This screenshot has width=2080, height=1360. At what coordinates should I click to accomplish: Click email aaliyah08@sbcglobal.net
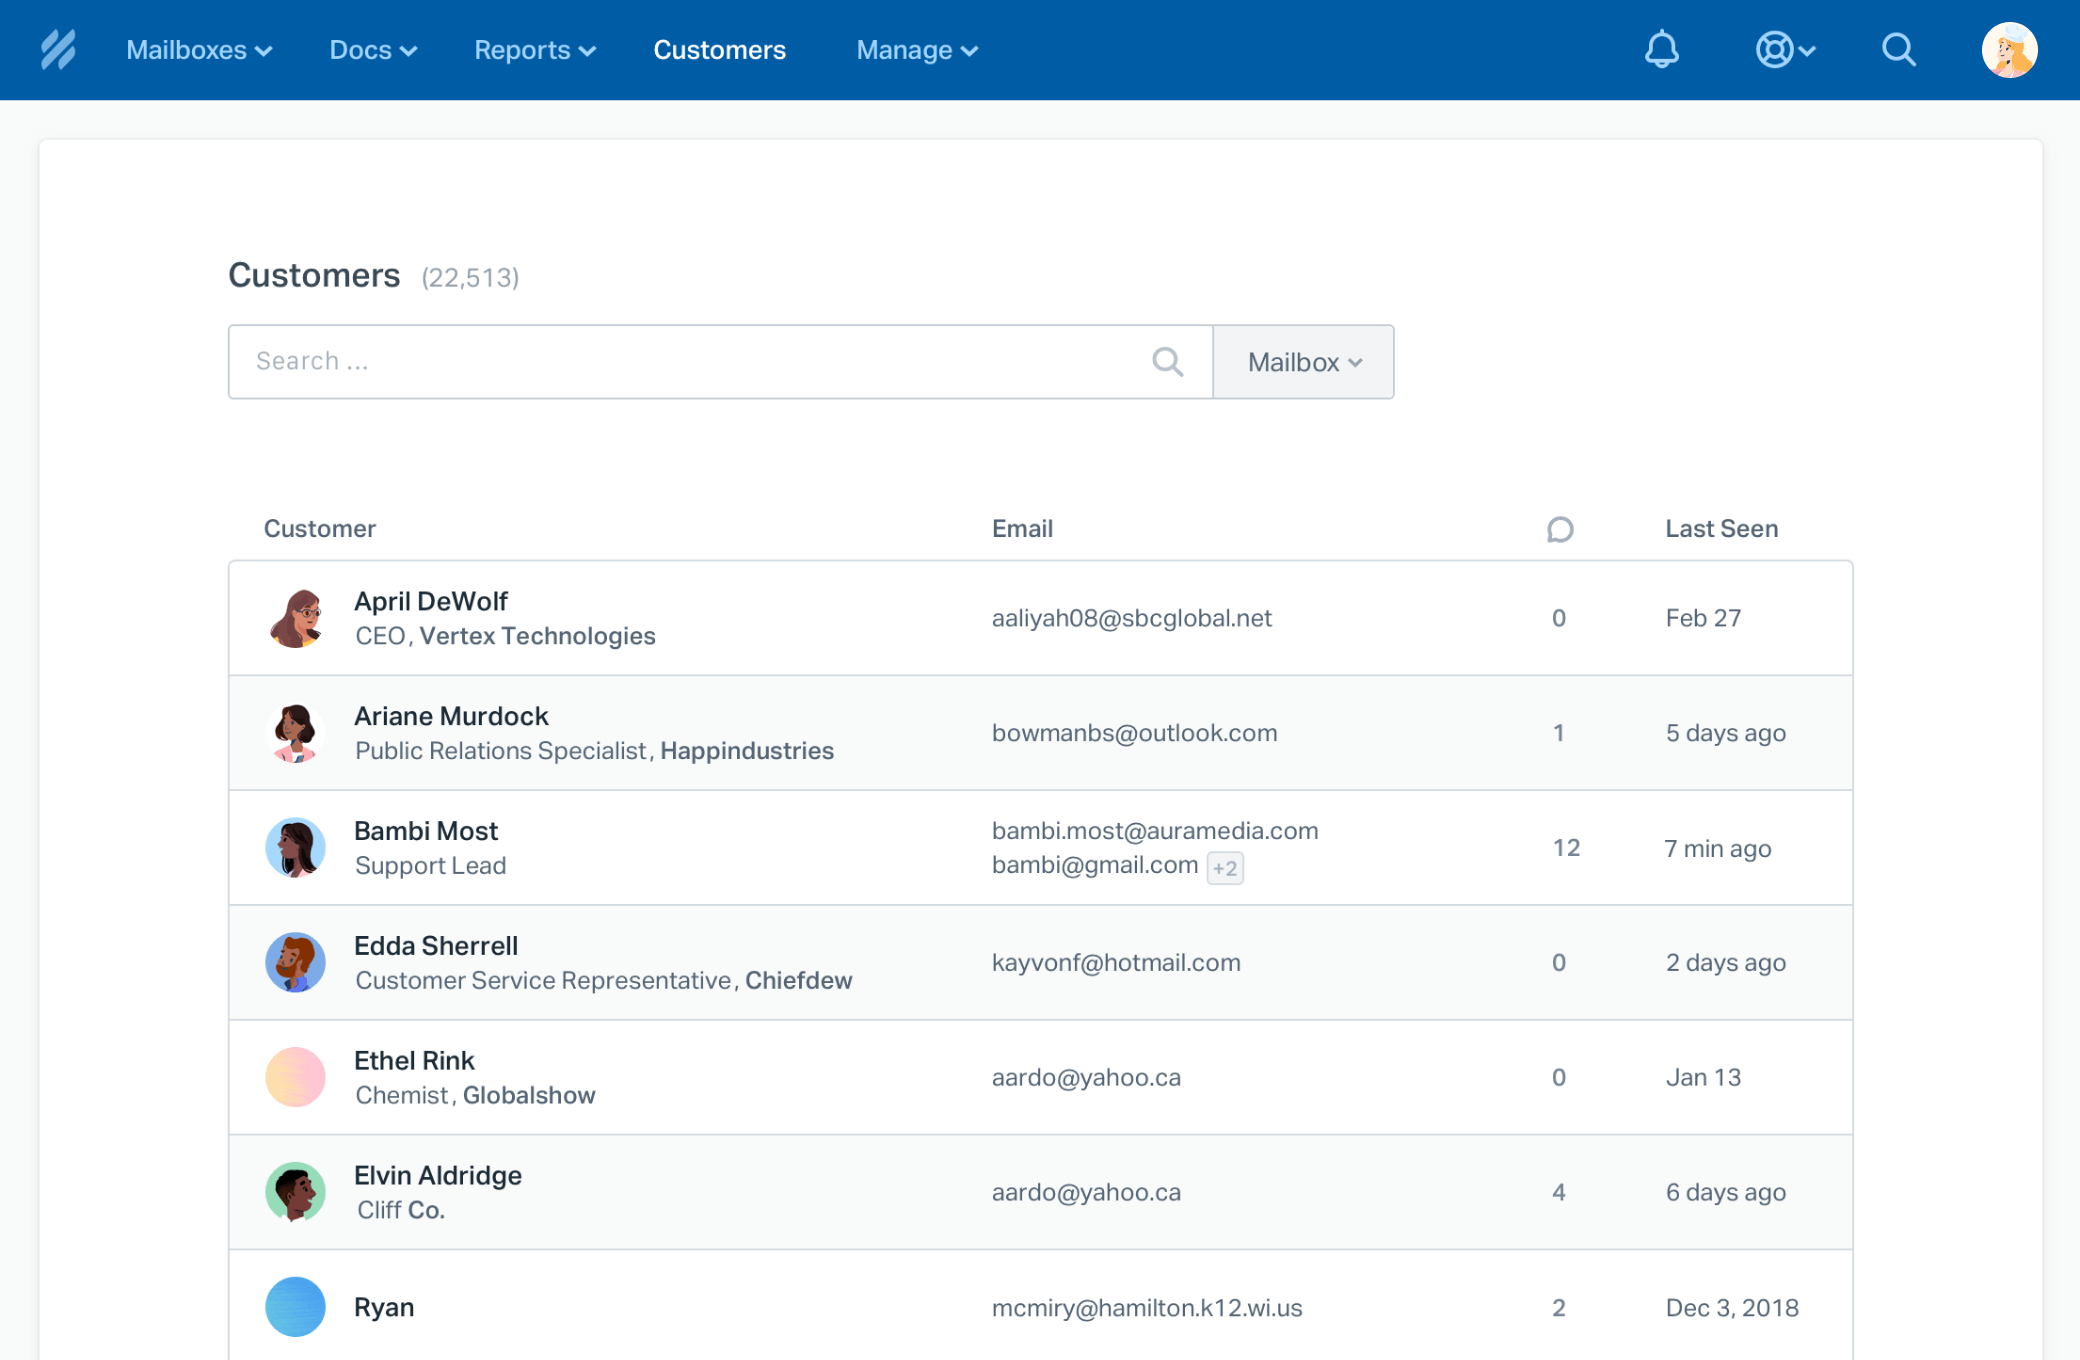1131,618
